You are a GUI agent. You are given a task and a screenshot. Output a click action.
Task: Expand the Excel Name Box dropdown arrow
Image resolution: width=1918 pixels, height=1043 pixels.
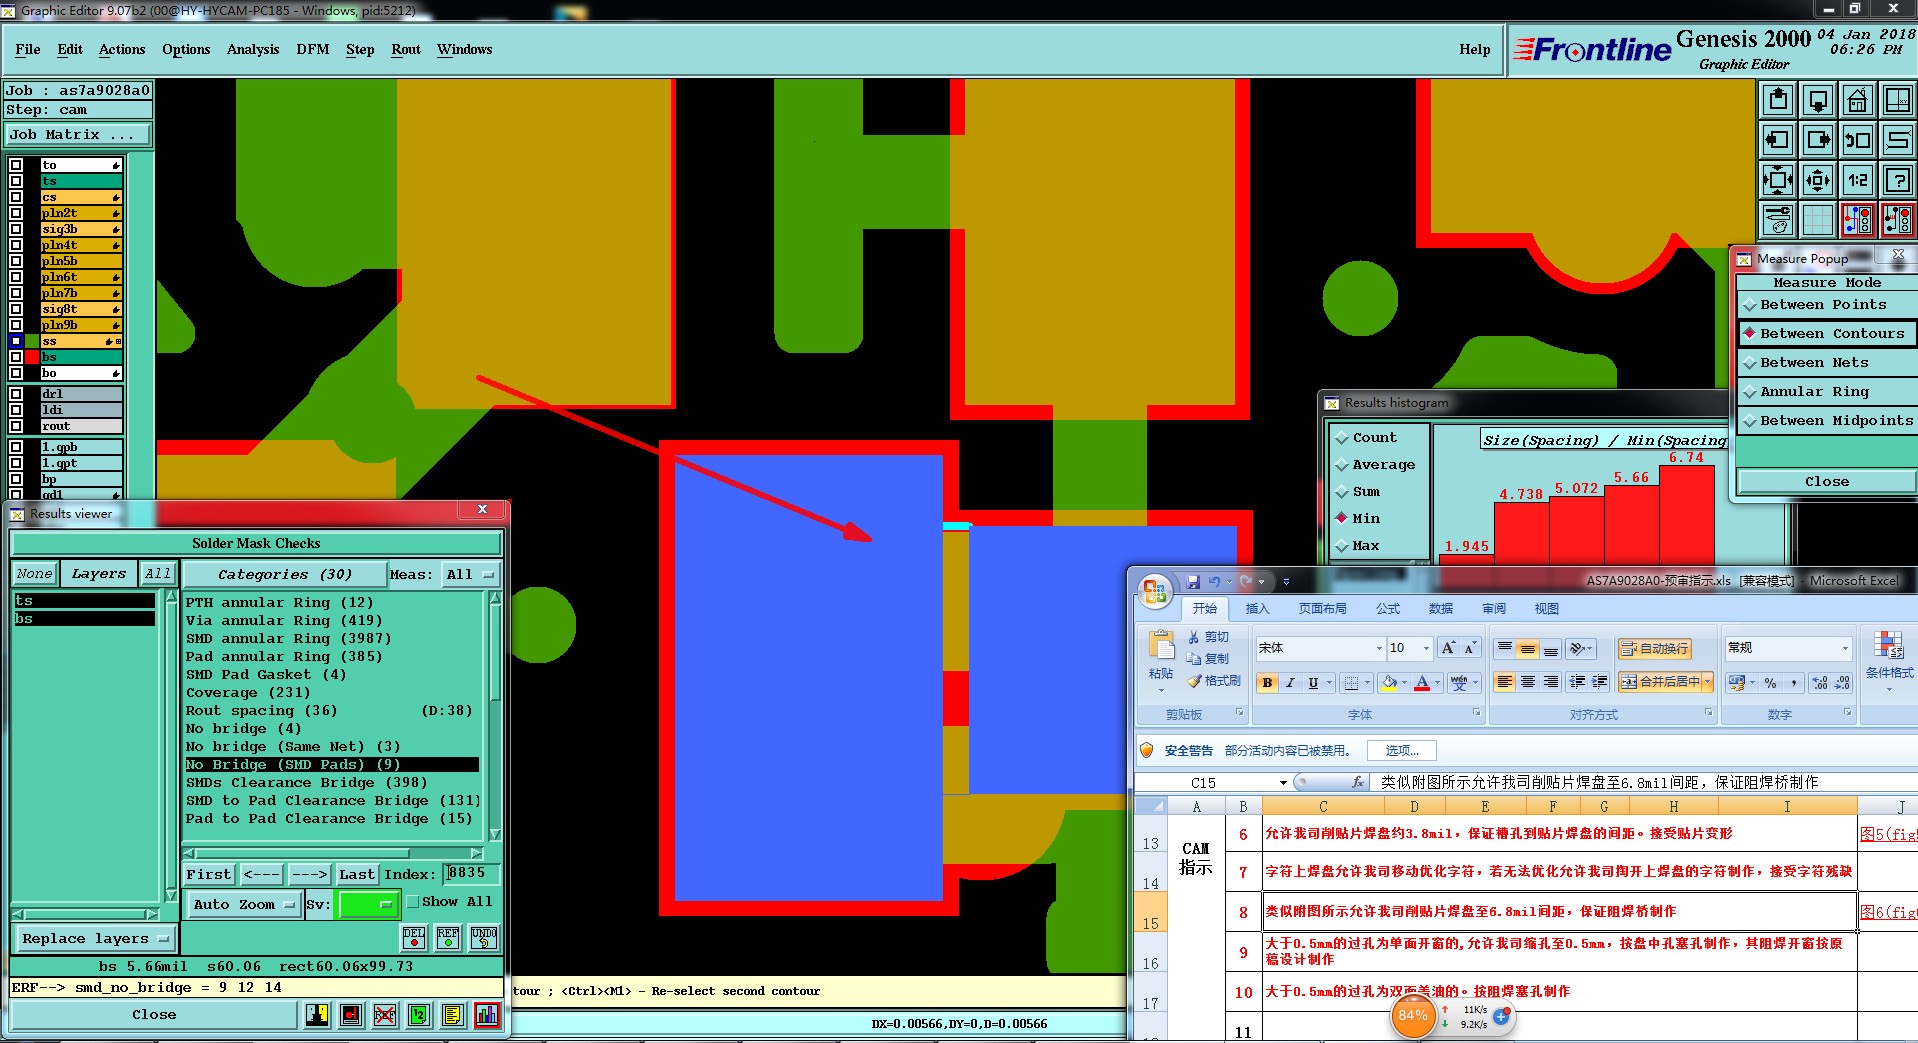[x=1283, y=783]
